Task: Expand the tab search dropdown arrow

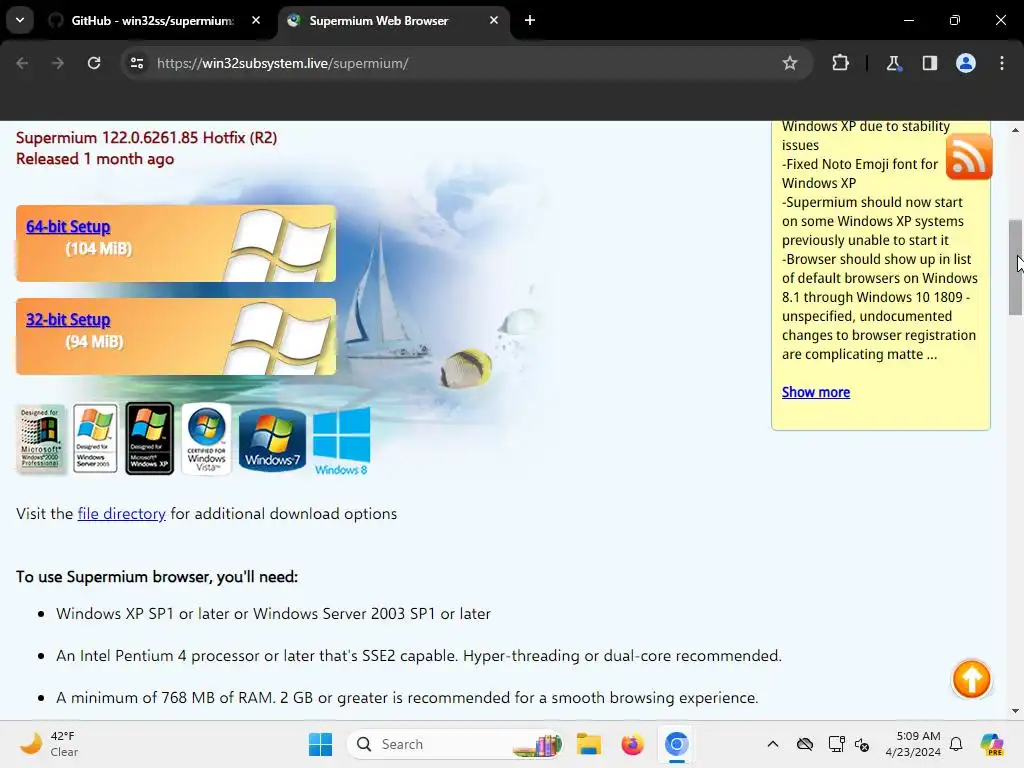Action: [x=20, y=20]
